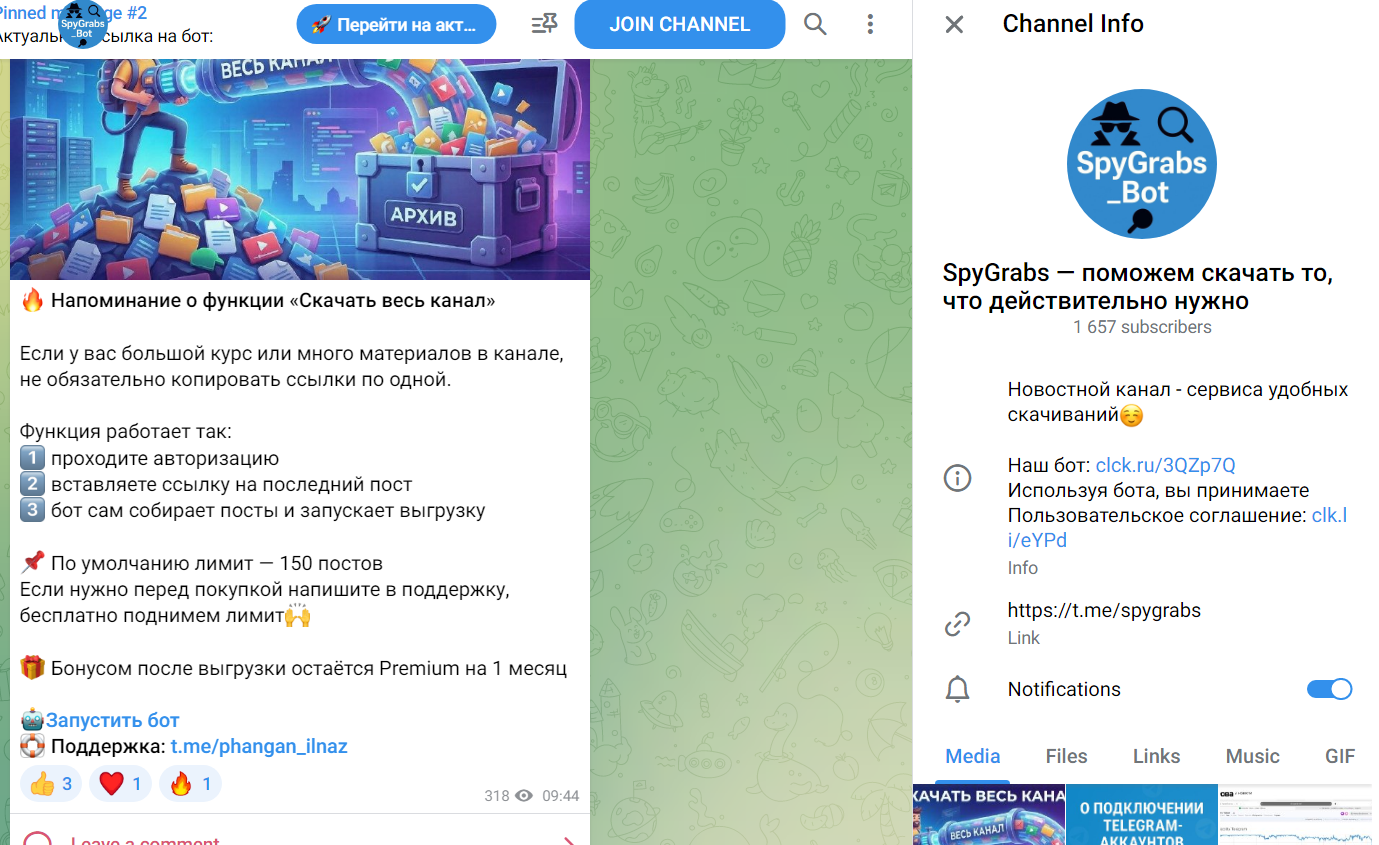1379x845 pixels.
Task: Click the 'Notifications' label
Action: [x=1064, y=689]
